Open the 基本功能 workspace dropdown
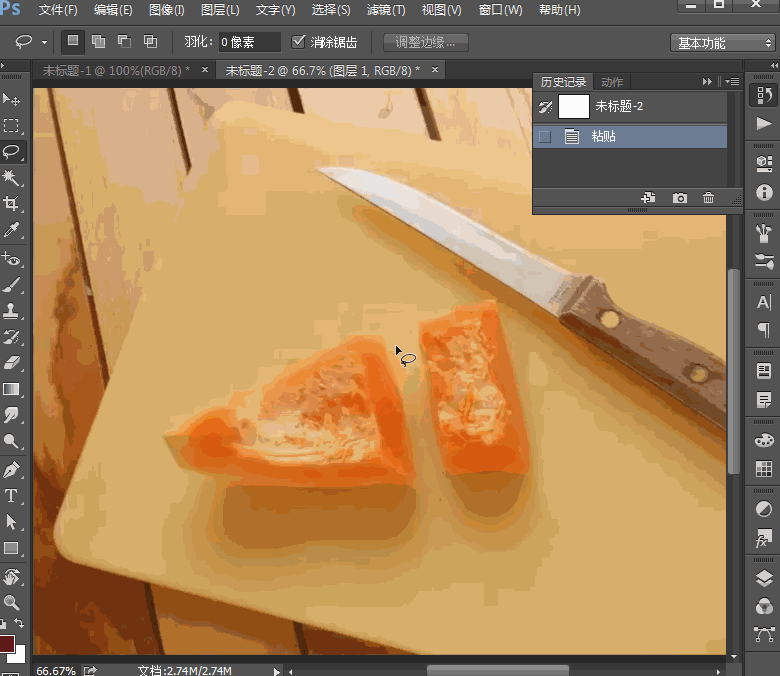The image size is (780, 676). coord(723,43)
